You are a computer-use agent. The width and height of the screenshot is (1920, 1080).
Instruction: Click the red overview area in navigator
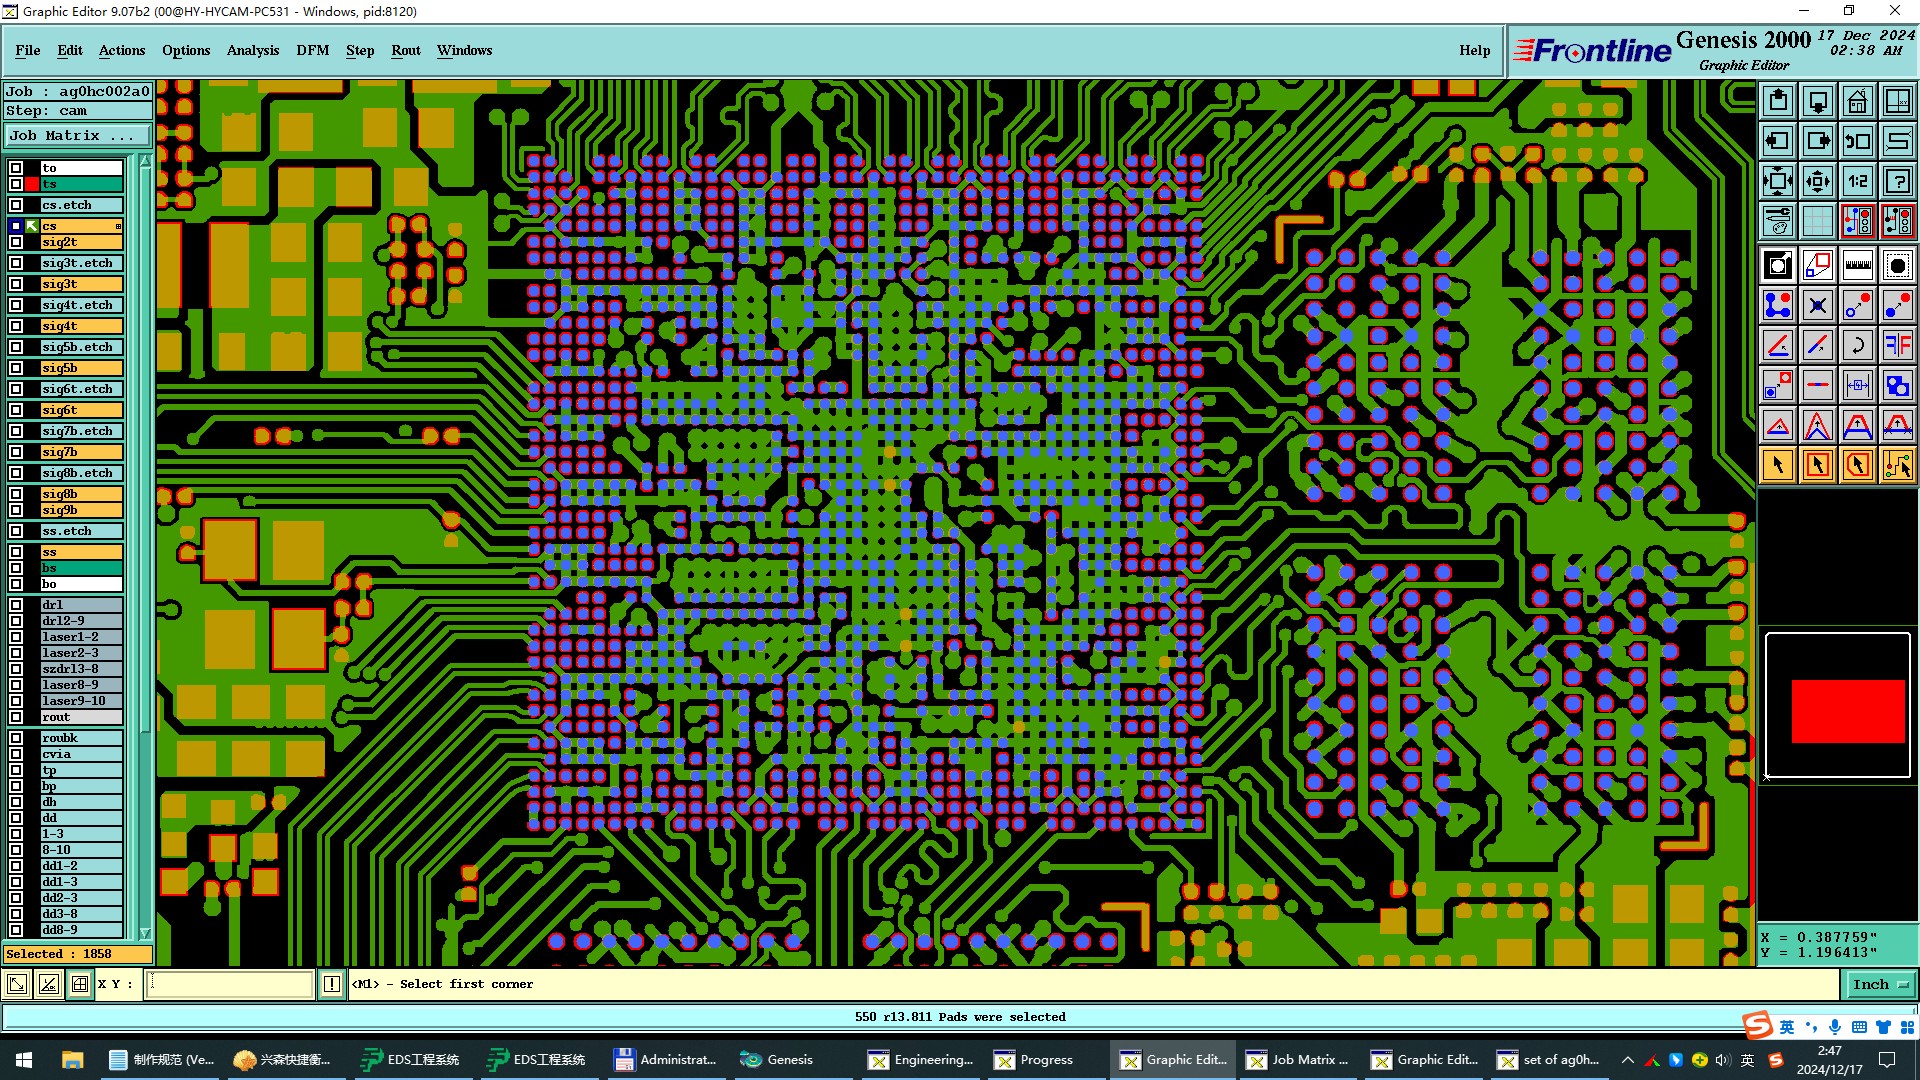(1847, 711)
